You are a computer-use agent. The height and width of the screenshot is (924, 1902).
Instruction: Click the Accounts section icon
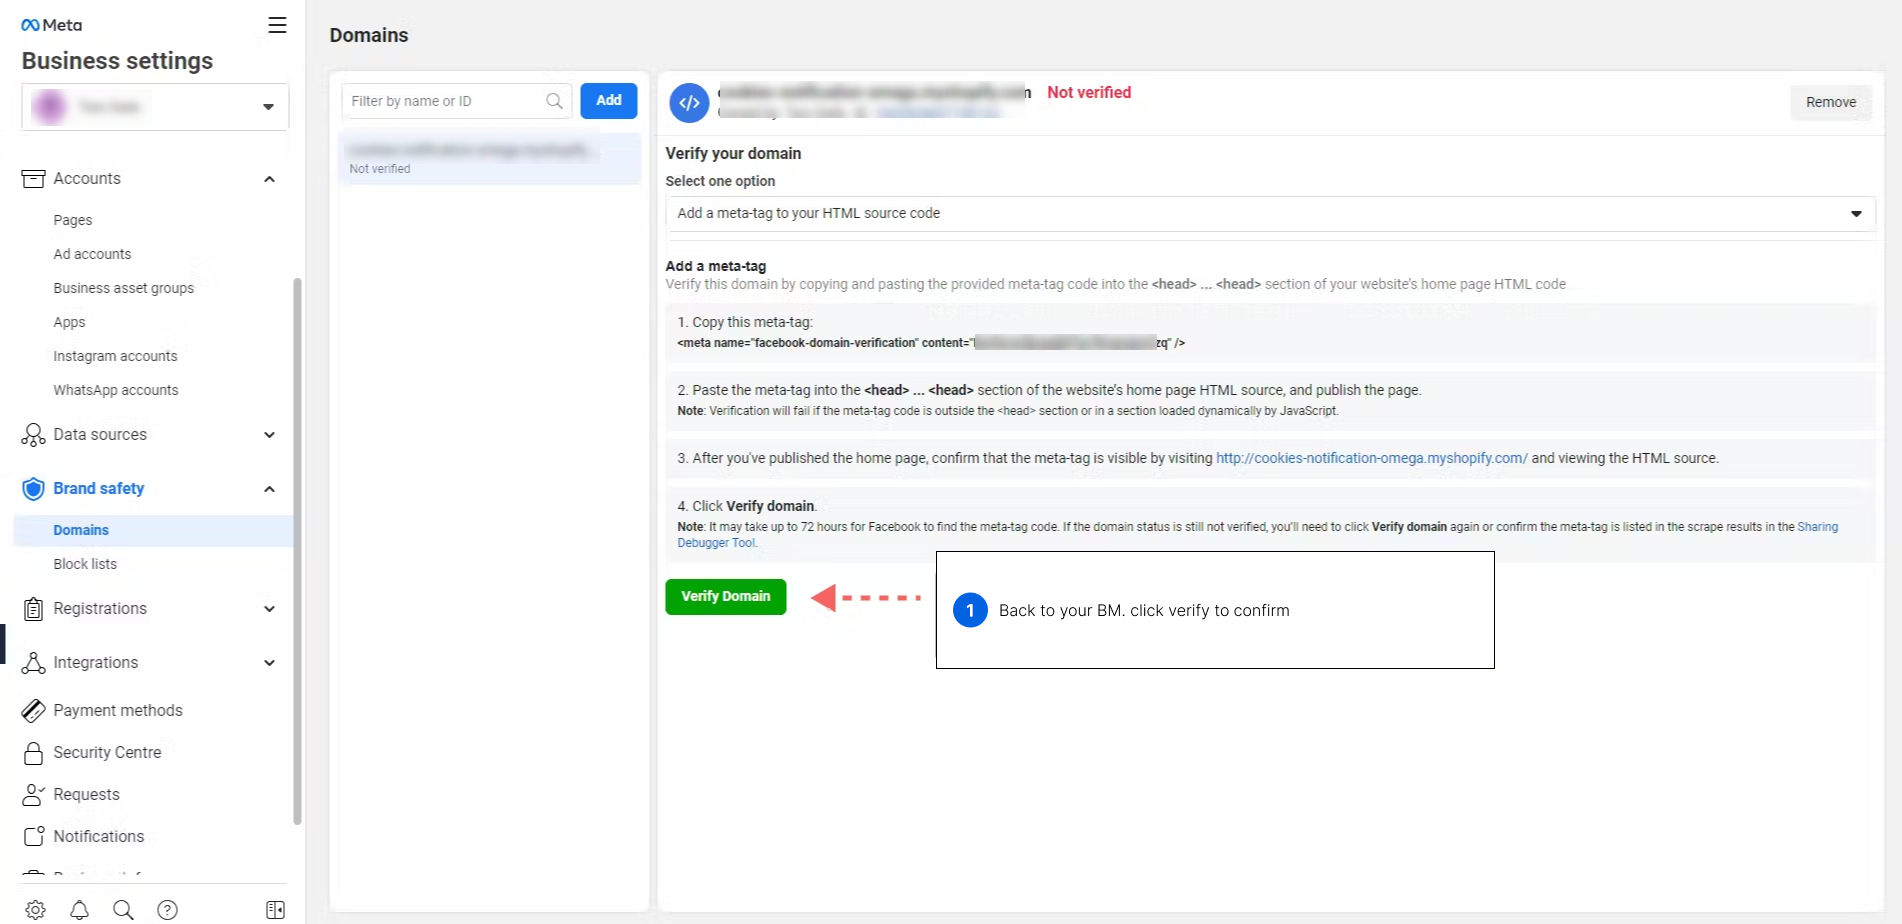[33, 179]
